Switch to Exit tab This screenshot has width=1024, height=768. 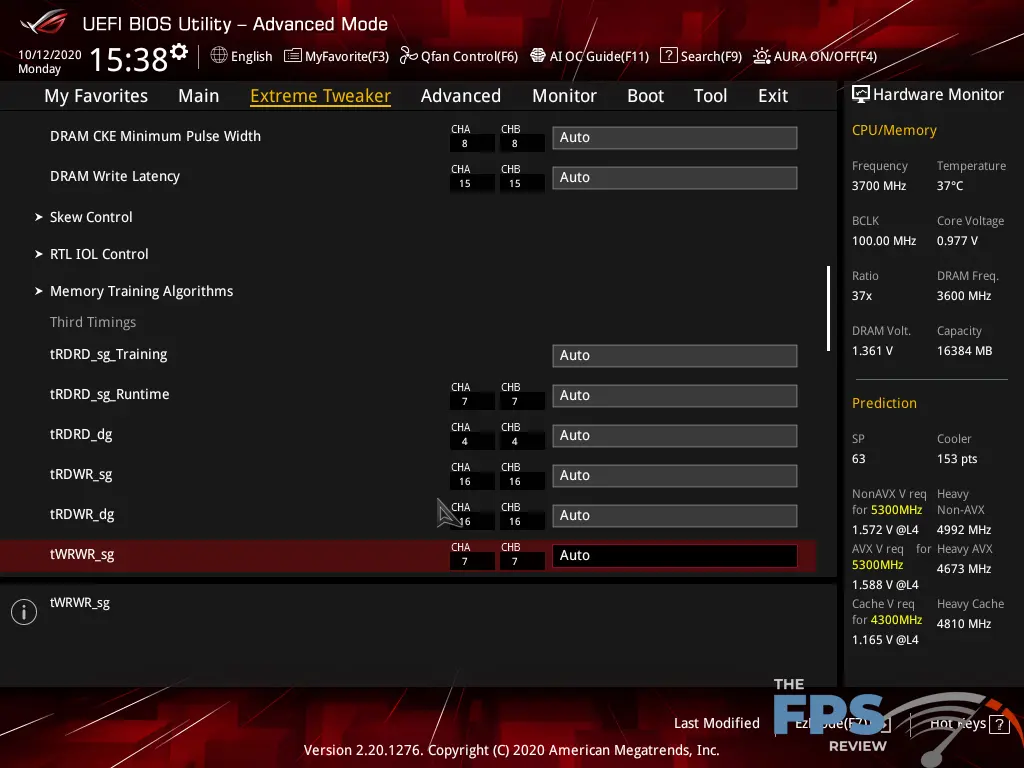coord(773,96)
